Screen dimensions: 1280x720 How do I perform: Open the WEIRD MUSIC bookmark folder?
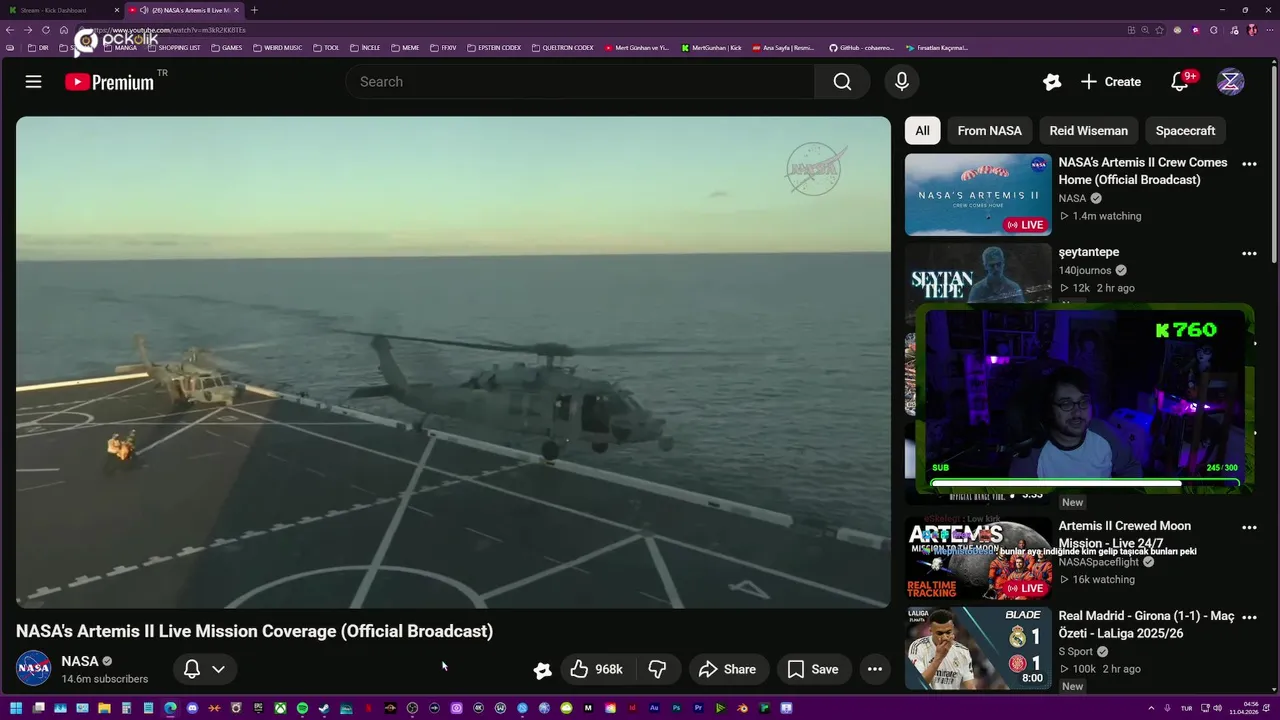(278, 48)
